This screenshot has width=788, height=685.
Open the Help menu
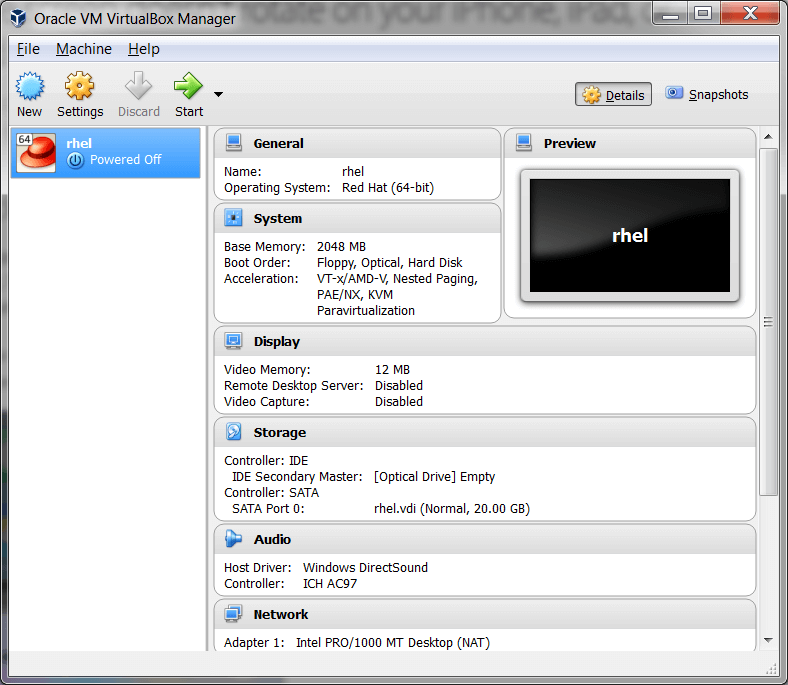144,49
